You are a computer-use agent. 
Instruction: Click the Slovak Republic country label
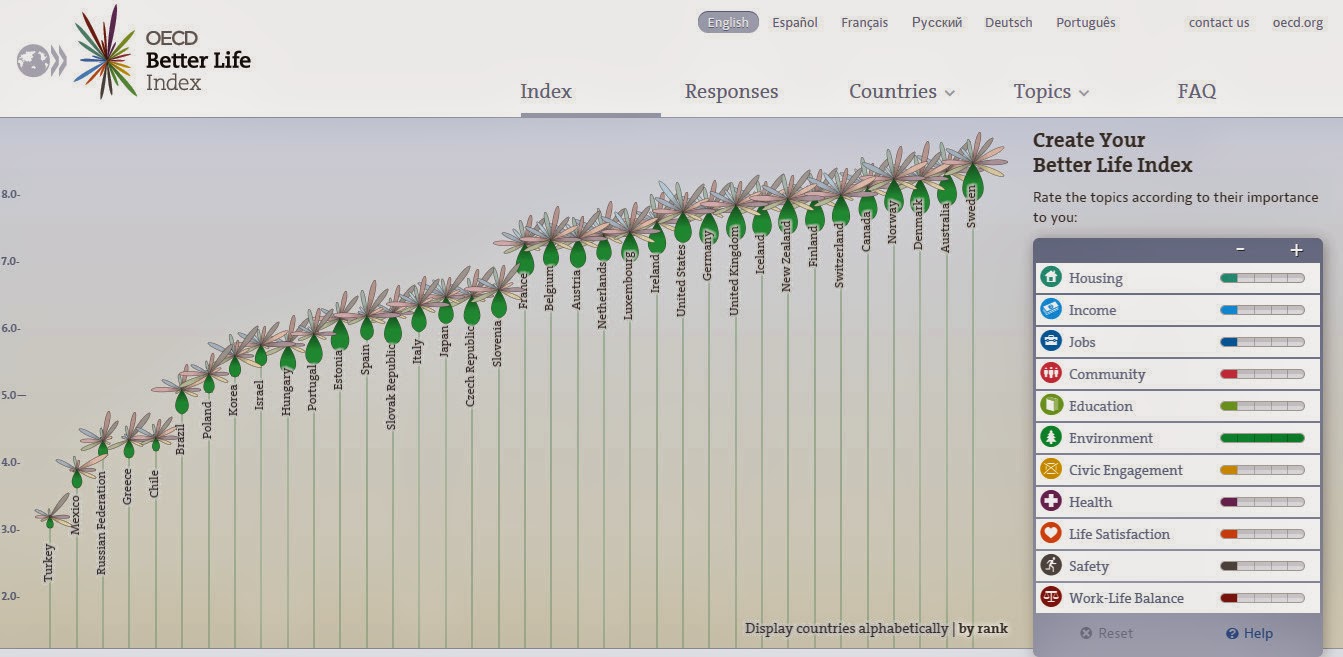[x=392, y=387]
